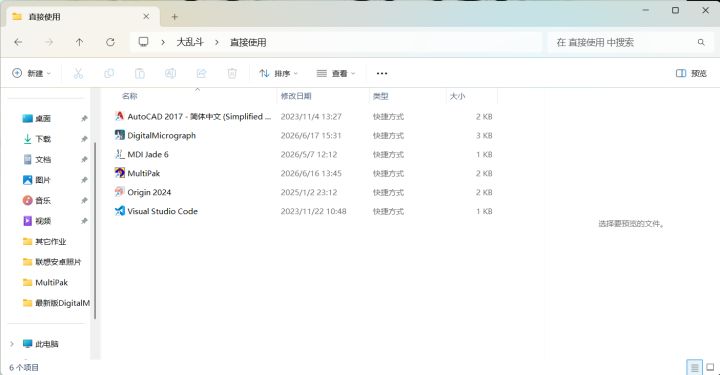Toggle the 预览 preview pane button
The width and height of the screenshot is (720, 375).
[x=691, y=73]
